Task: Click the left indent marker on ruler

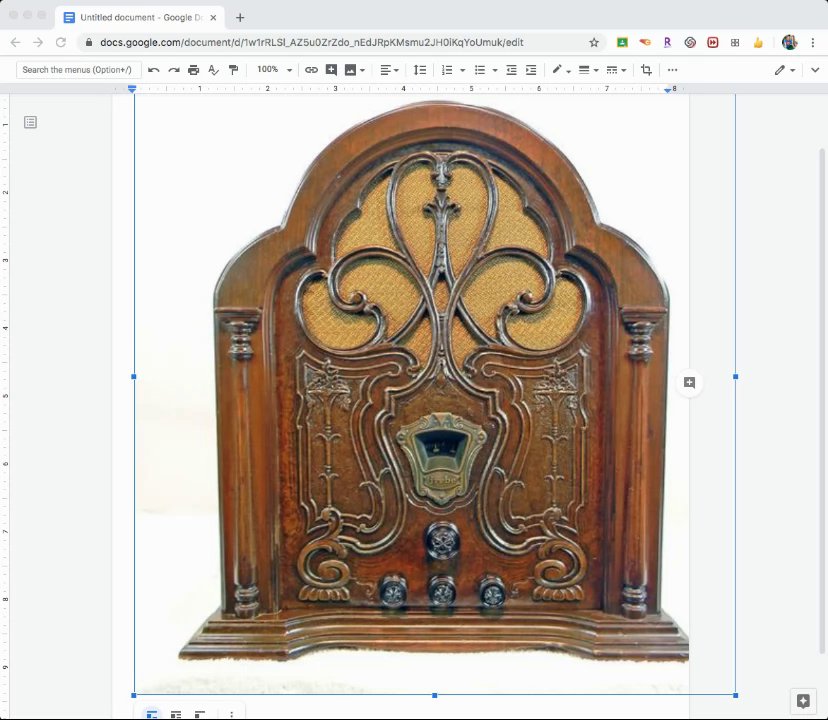Action: point(133,89)
